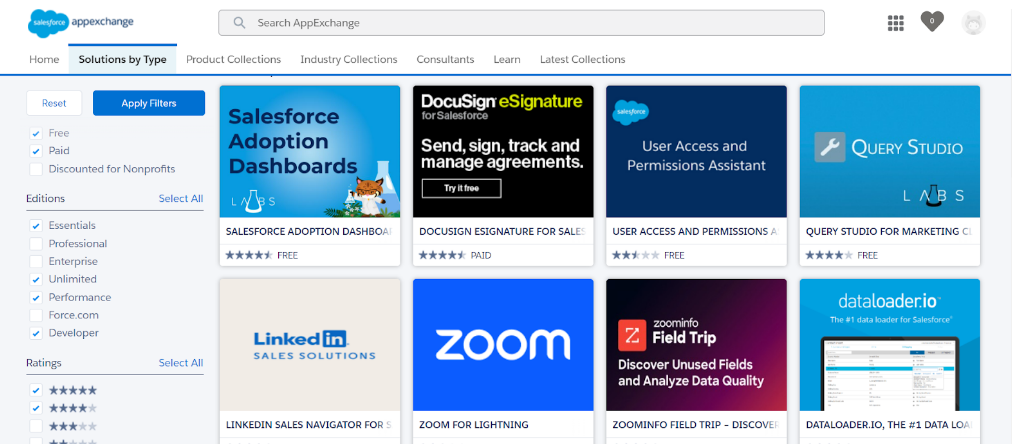Open the Latest Collections tab
Image resolution: width=1012 pixels, height=444 pixels.
pos(583,59)
